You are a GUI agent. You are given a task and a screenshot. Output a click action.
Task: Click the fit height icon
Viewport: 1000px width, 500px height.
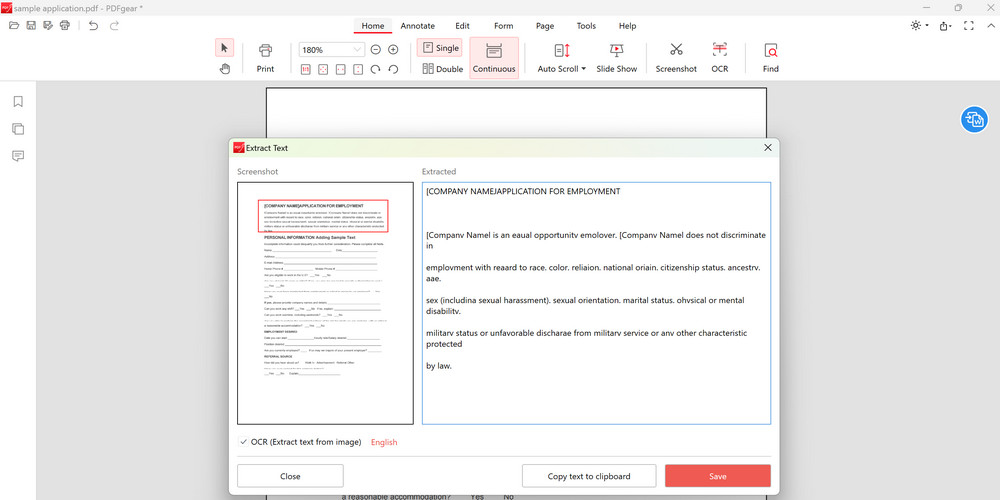click(358, 69)
